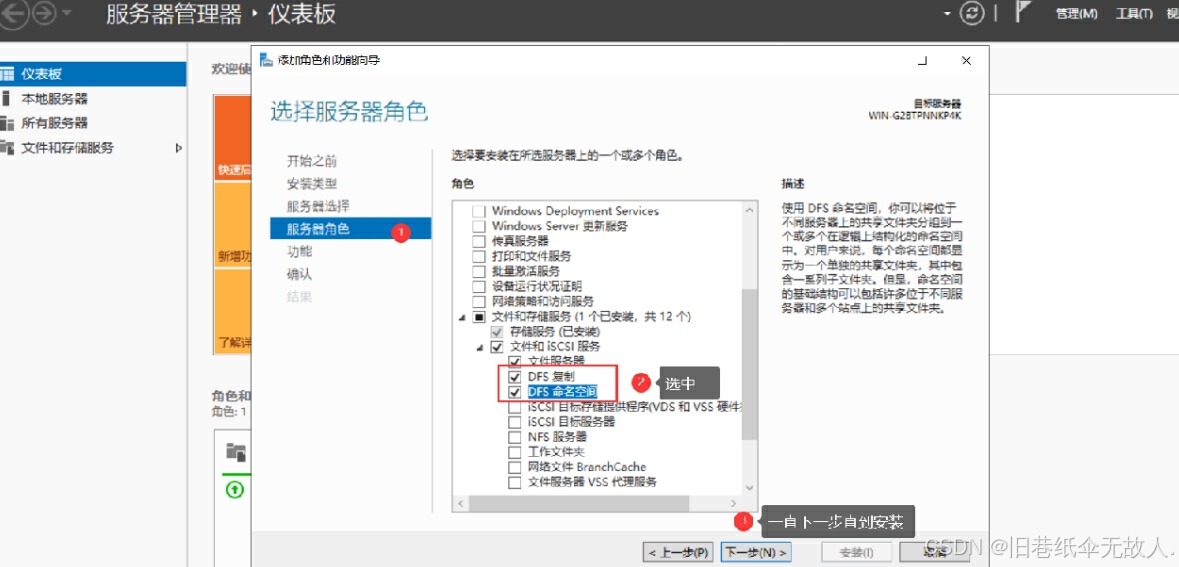This screenshot has height=567, width=1179.
Task: Click the 上一步(P) button
Action: (x=677, y=552)
